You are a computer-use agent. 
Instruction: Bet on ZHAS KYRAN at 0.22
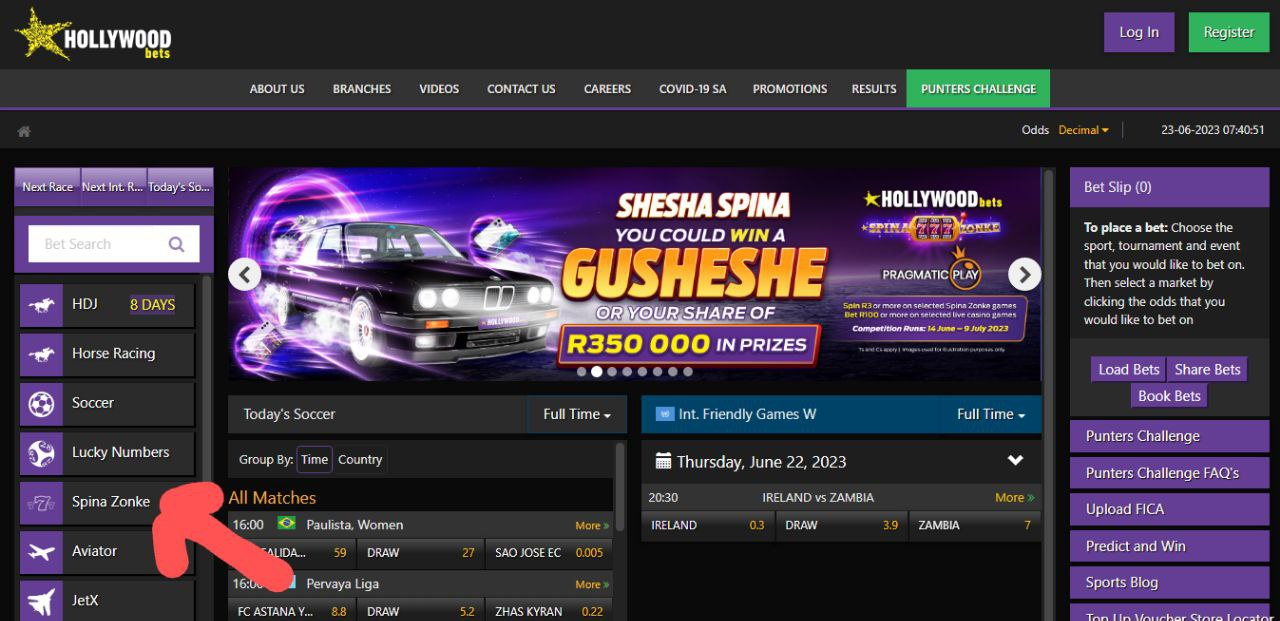[549, 611]
